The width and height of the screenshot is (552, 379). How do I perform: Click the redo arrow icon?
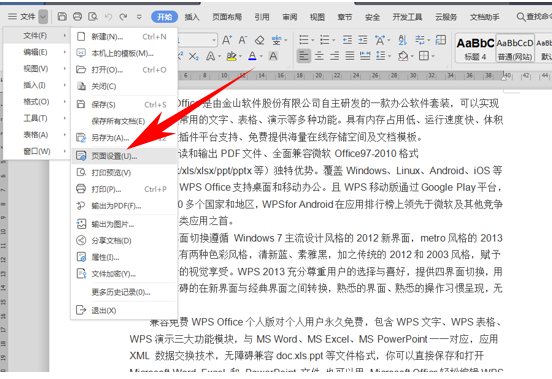coord(123,17)
